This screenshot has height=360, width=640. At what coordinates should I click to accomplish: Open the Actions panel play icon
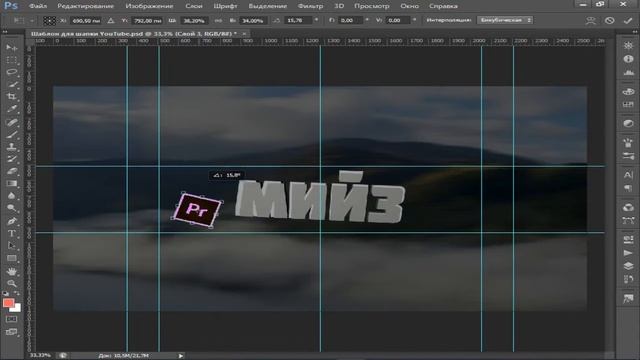(628, 253)
